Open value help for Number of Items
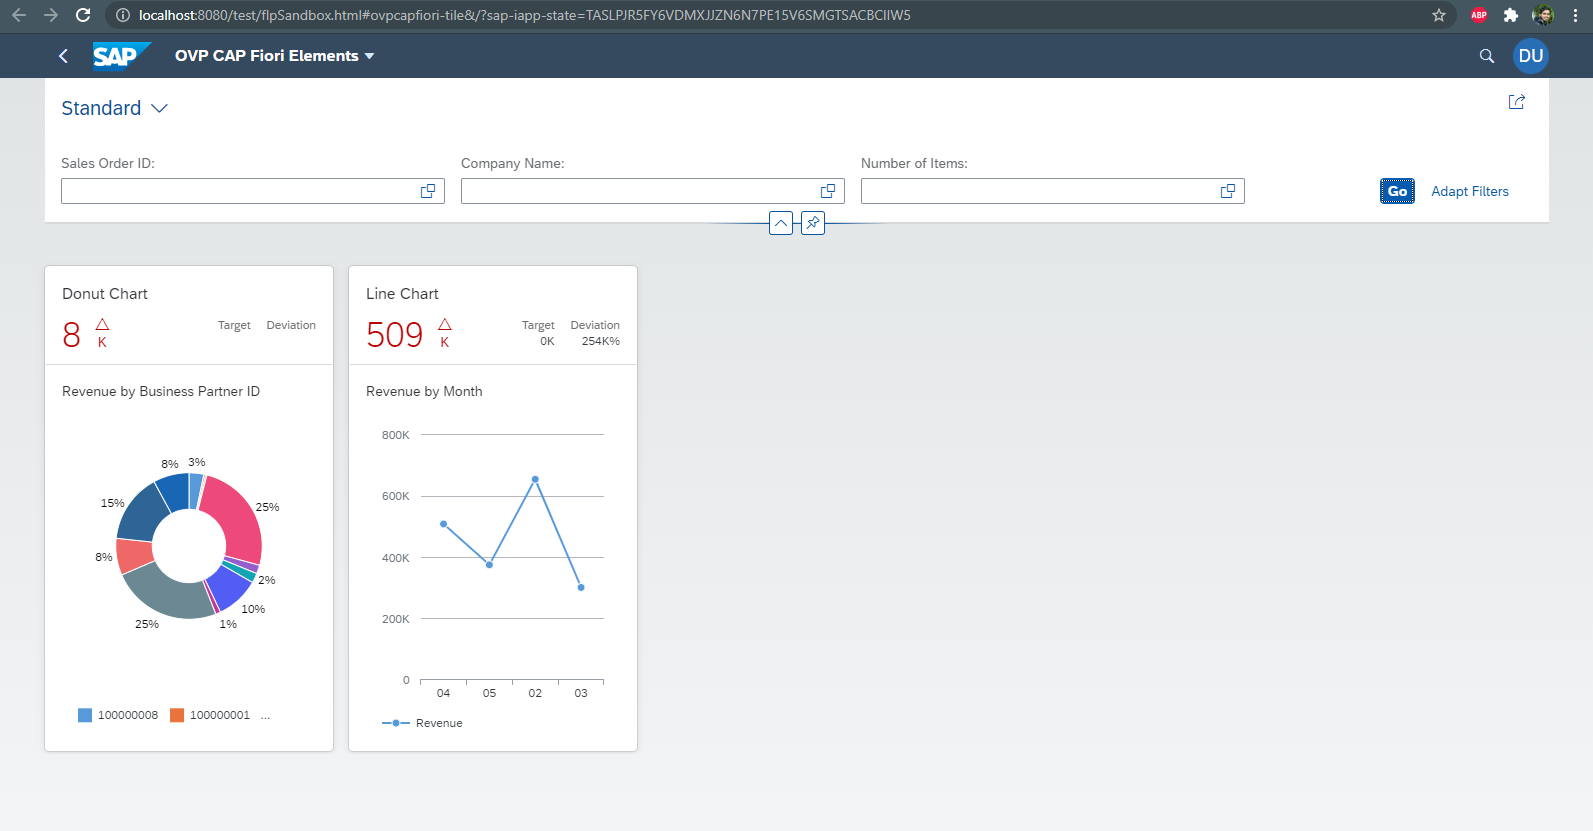This screenshot has width=1593, height=831. pos(1228,191)
